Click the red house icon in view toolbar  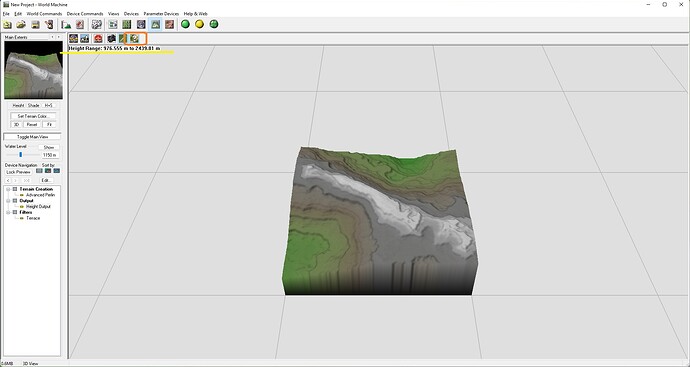pos(98,39)
